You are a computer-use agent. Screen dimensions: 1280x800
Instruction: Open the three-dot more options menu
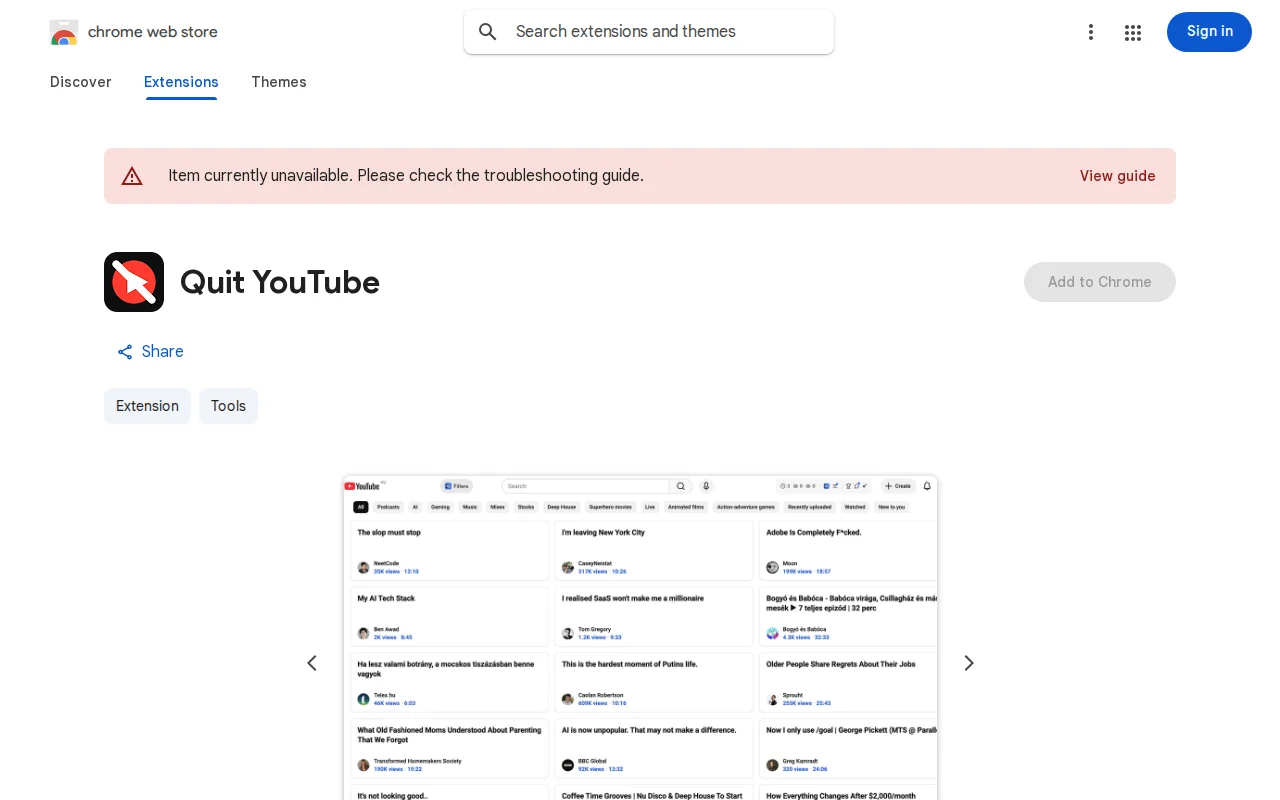tap(1091, 32)
